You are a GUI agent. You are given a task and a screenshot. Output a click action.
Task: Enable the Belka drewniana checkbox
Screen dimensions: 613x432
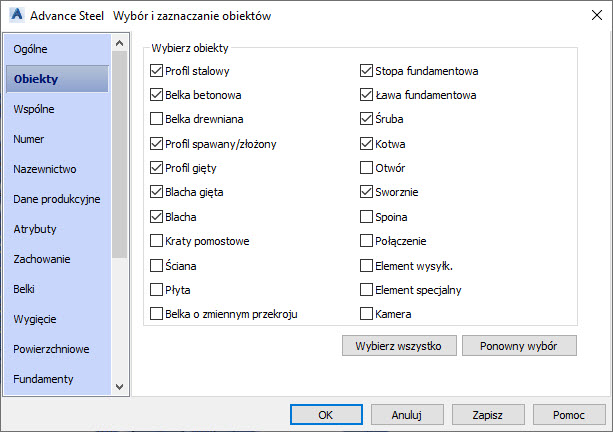(x=157, y=120)
